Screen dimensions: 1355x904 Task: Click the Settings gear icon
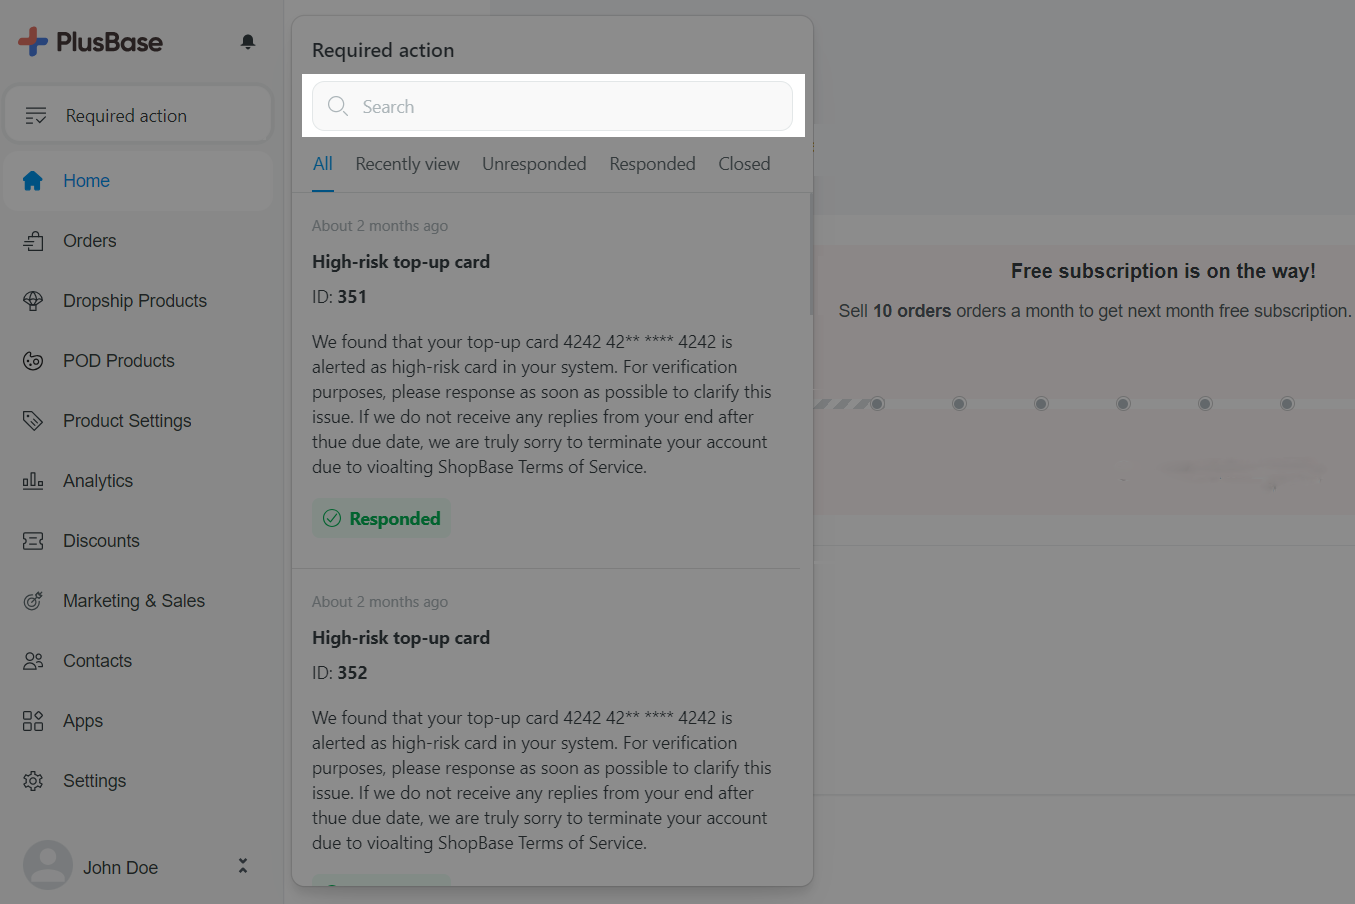point(33,781)
